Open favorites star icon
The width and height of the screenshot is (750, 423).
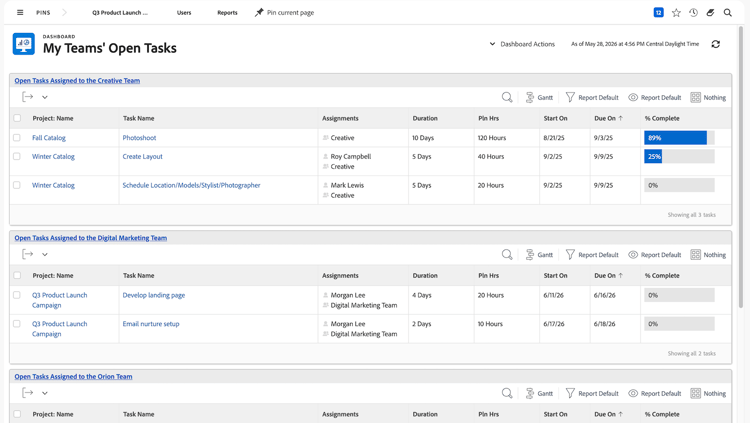pos(676,13)
